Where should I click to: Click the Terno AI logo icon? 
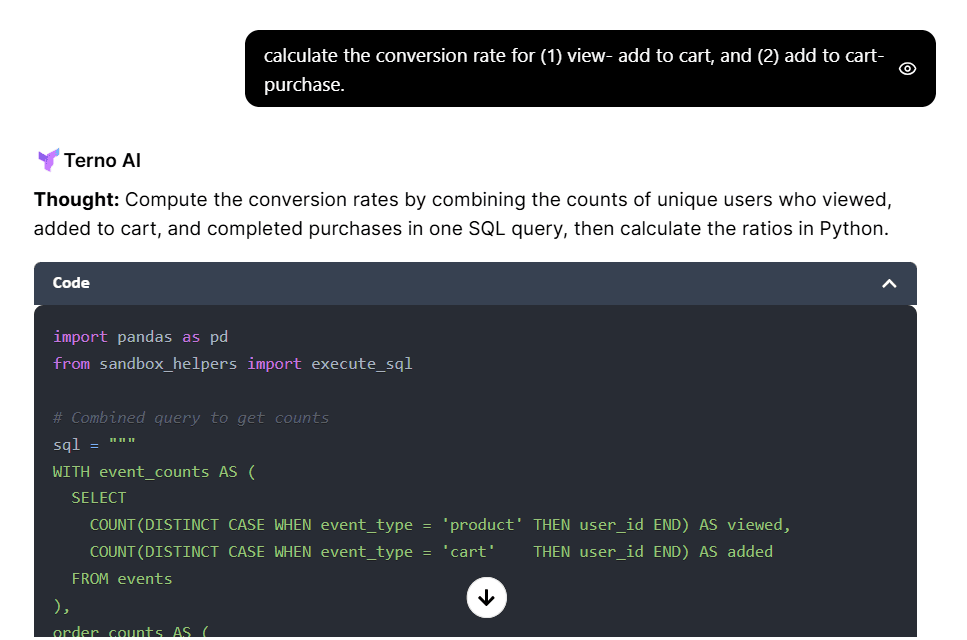(x=48, y=160)
